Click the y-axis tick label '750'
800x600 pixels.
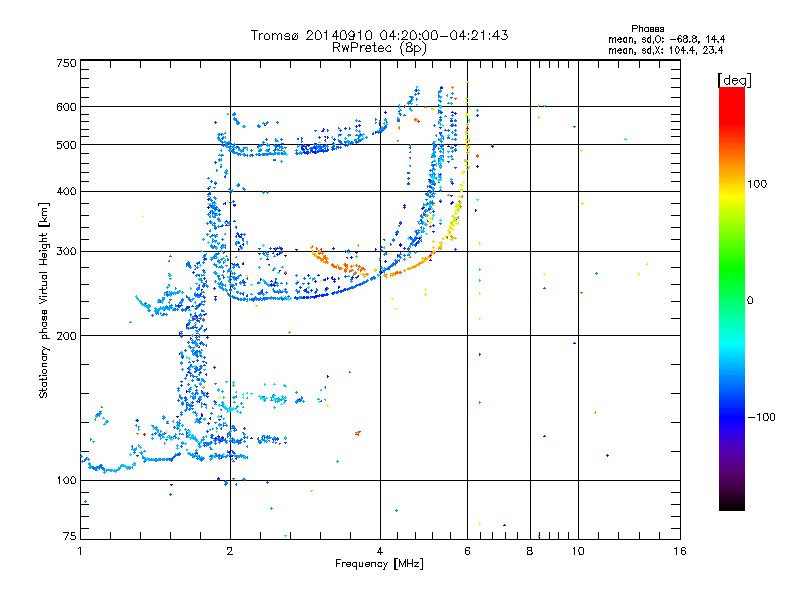pos(66,63)
